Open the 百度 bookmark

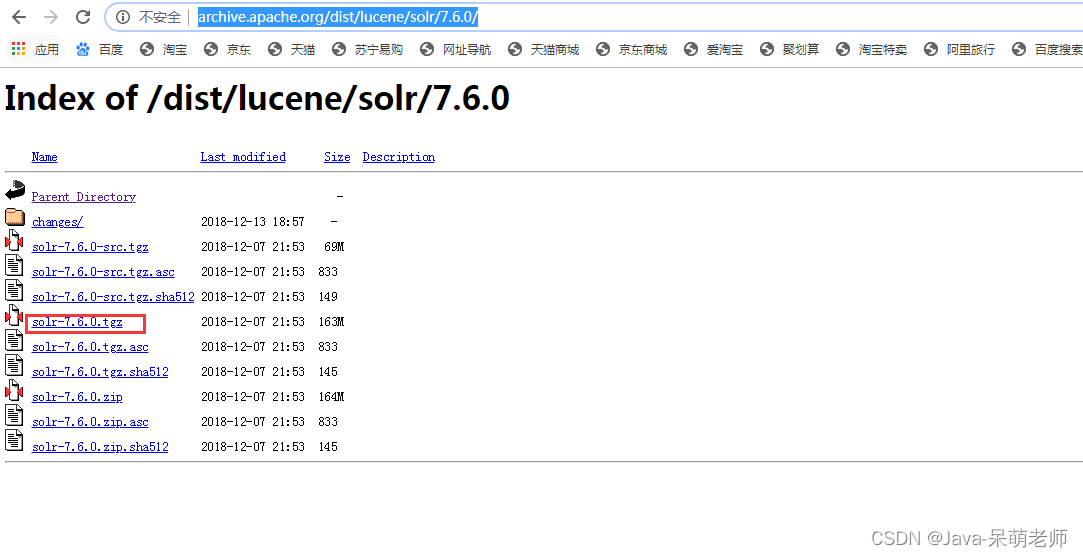pos(99,49)
